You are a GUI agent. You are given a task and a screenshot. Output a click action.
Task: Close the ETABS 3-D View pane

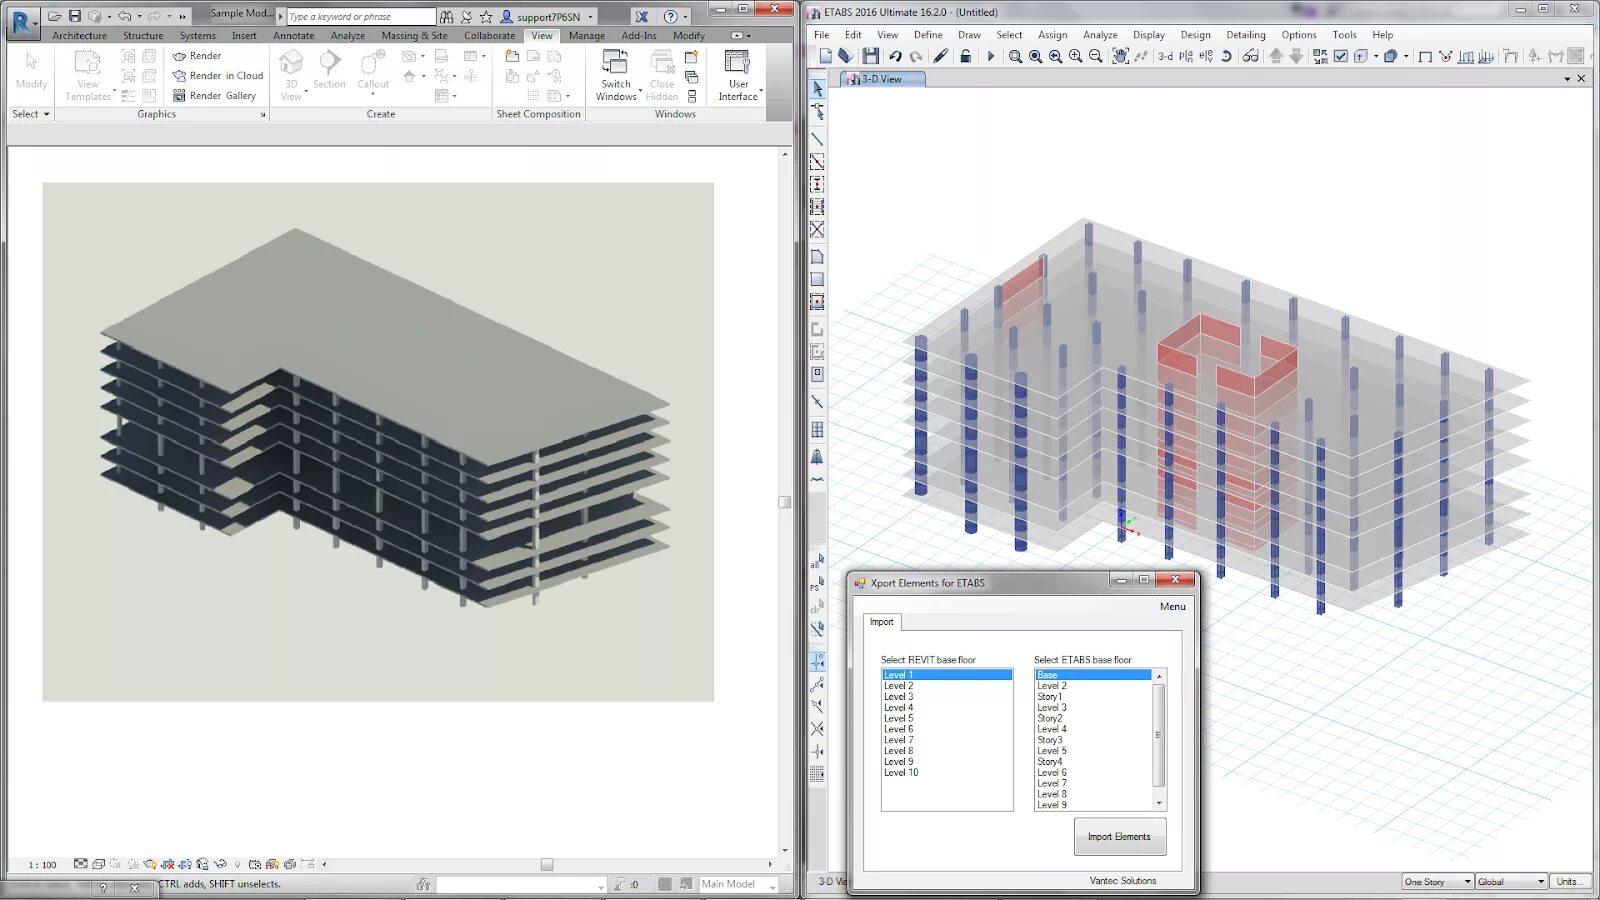1581,79
